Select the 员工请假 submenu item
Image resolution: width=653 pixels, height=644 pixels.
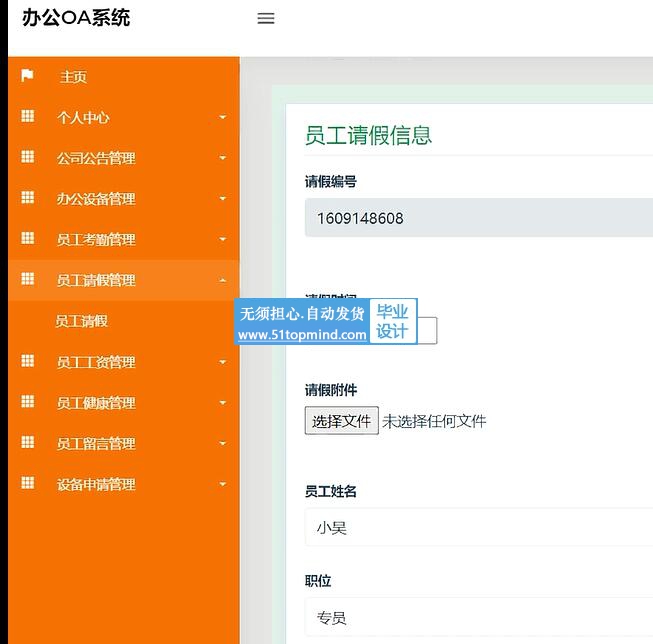coord(81,321)
